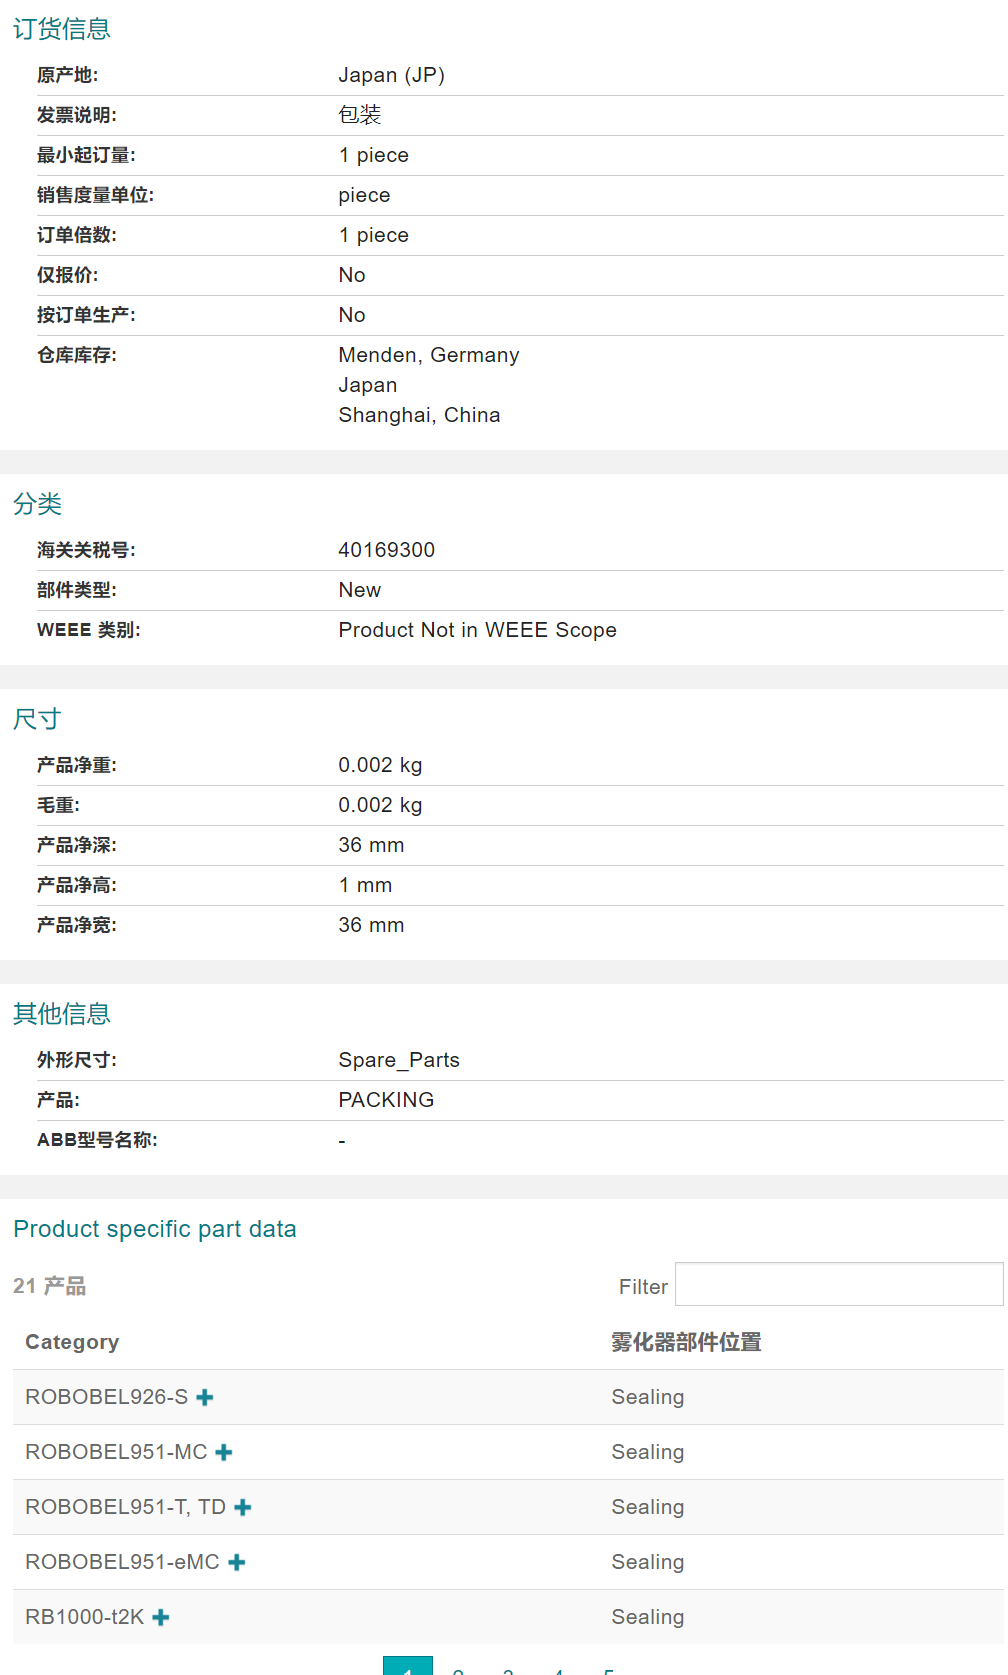
Task: Click the Product specific part data heading
Action: (155, 1229)
